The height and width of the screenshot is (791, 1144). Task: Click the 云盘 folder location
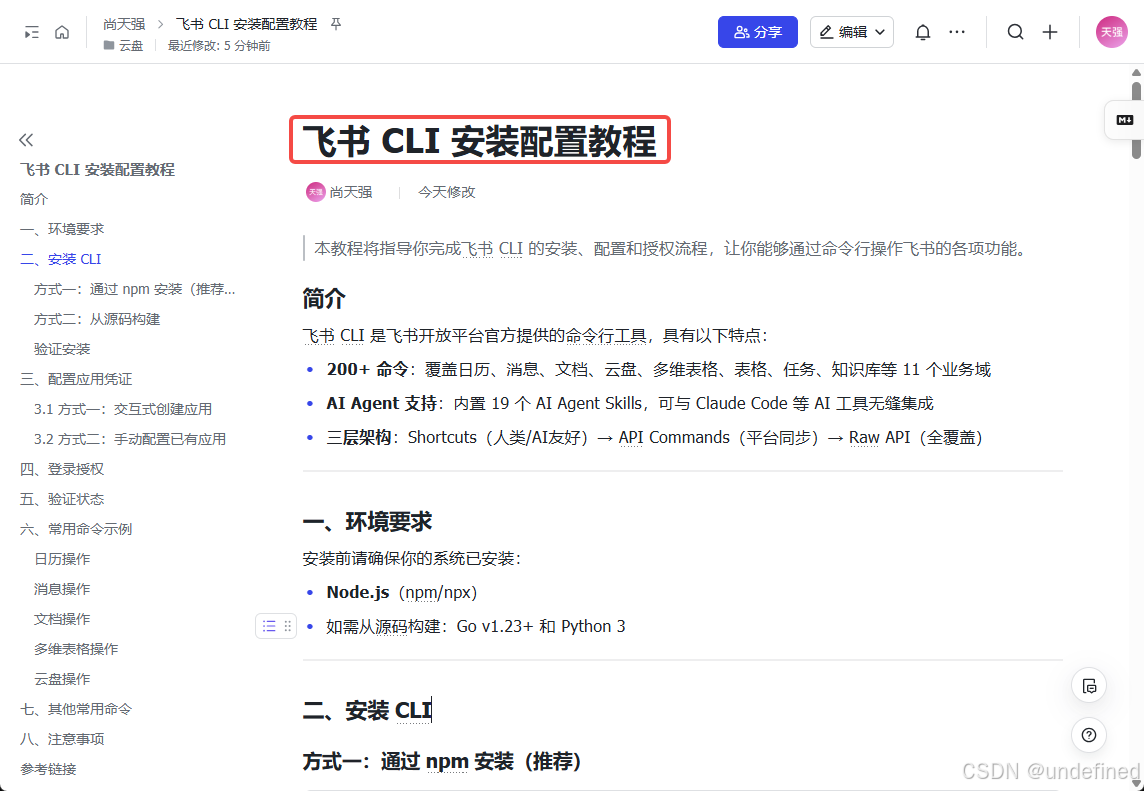tap(123, 45)
